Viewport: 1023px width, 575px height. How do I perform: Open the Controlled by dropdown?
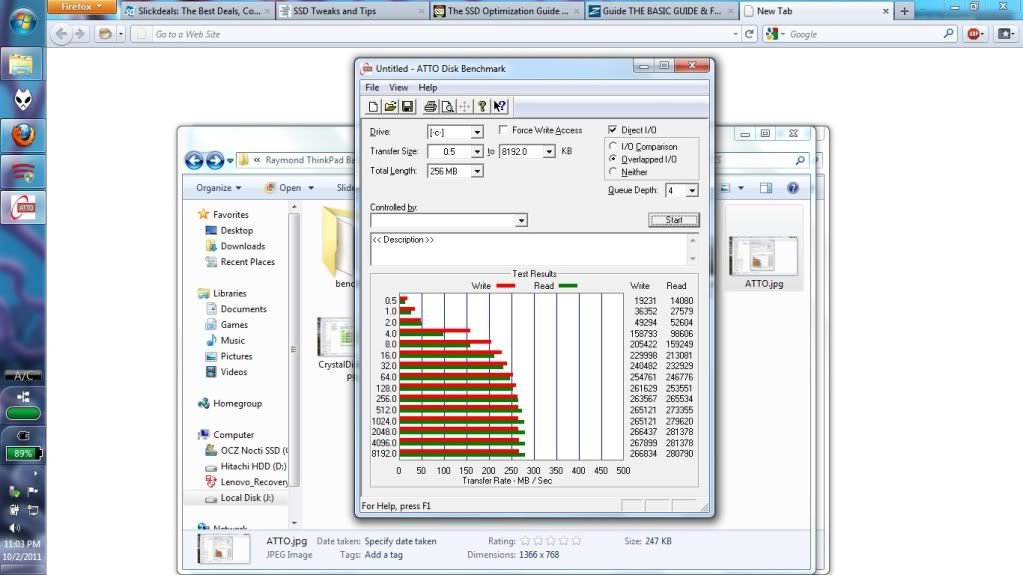click(521, 221)
